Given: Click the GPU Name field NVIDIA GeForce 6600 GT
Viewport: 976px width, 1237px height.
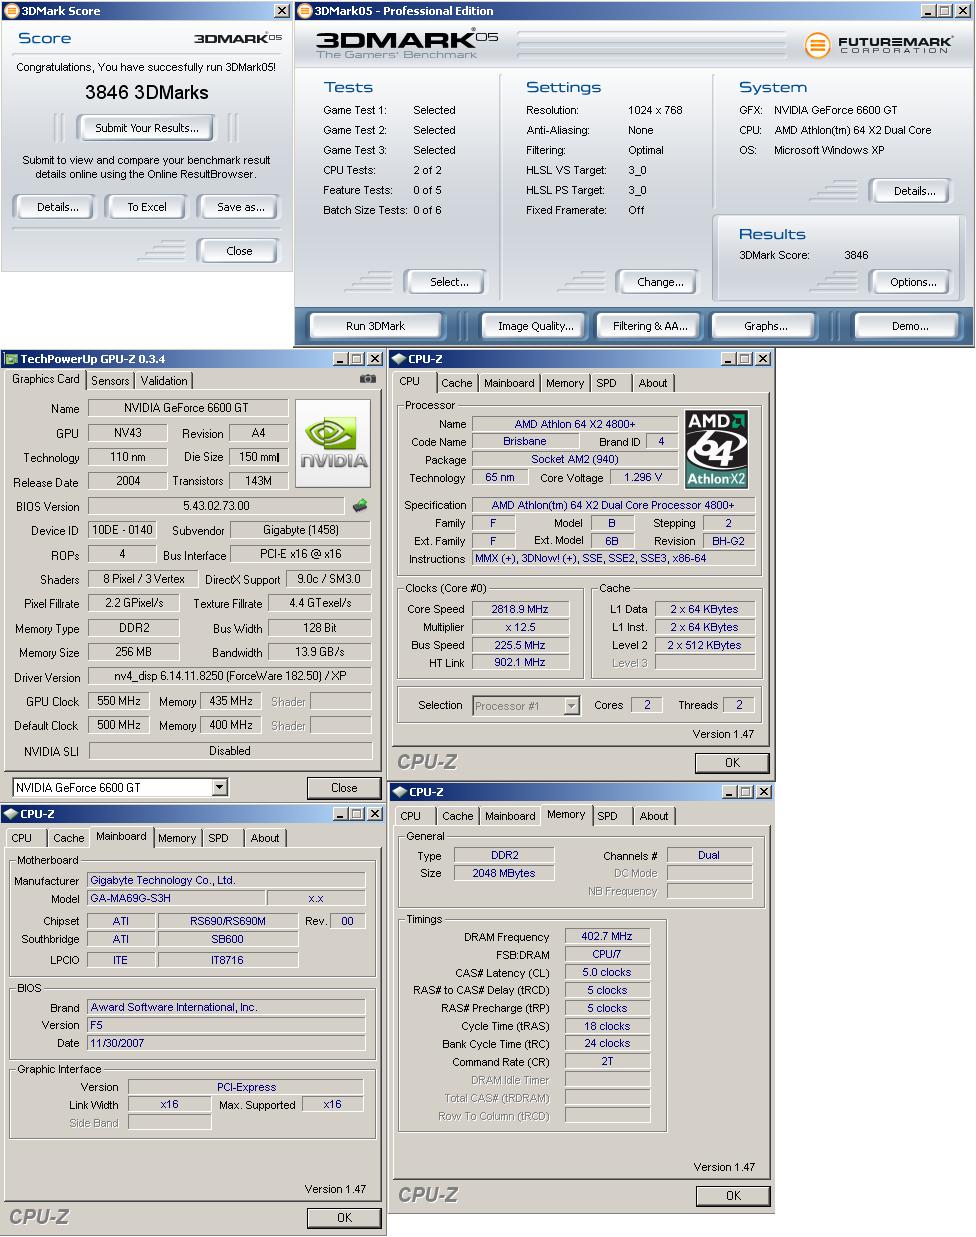Looking at the screenshot, I should [x=188, y=408].
